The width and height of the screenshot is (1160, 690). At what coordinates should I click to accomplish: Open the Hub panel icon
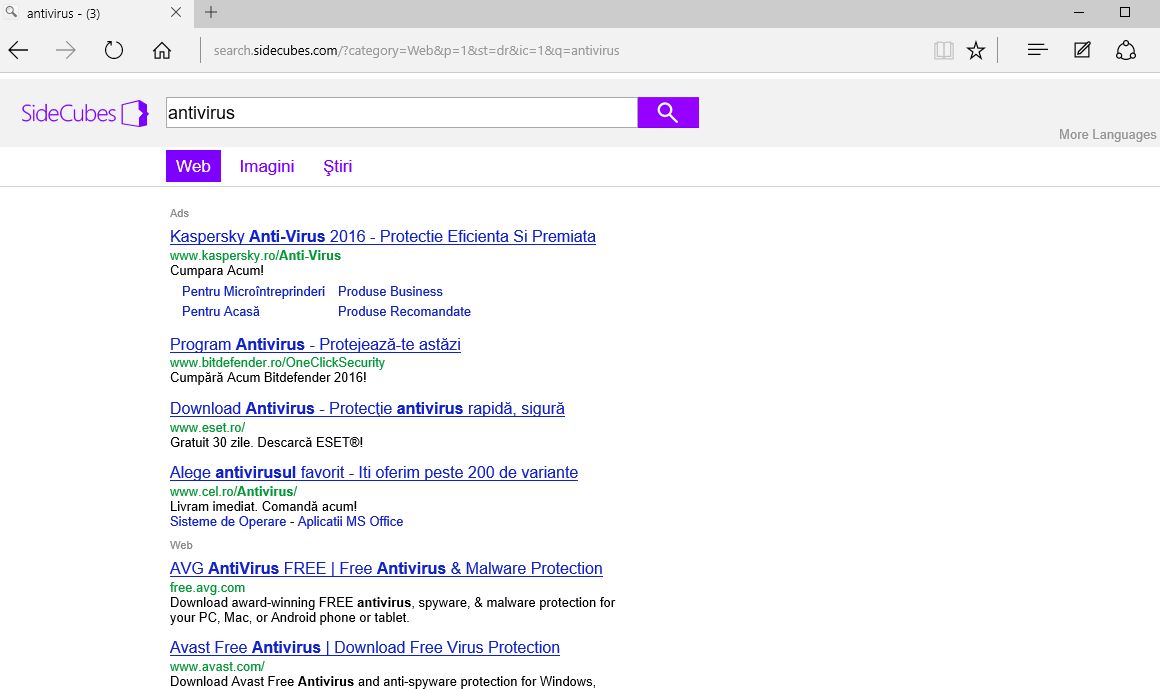[1037, 50]
